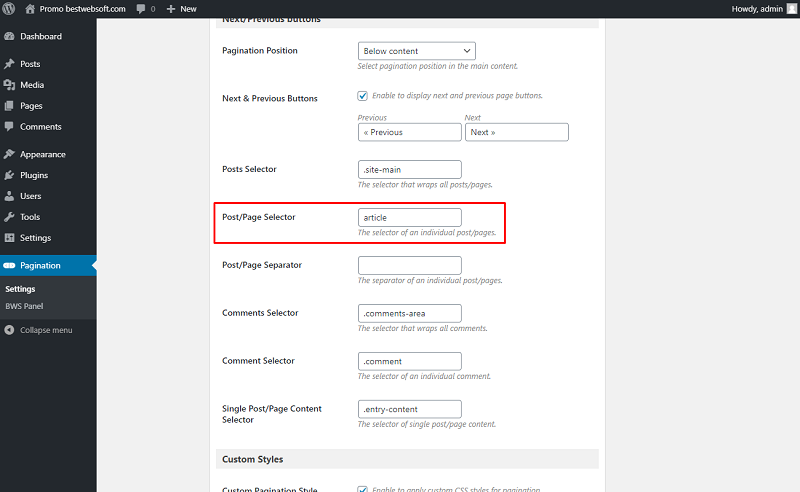Click the Media icon in sidebar

point(9,85)
